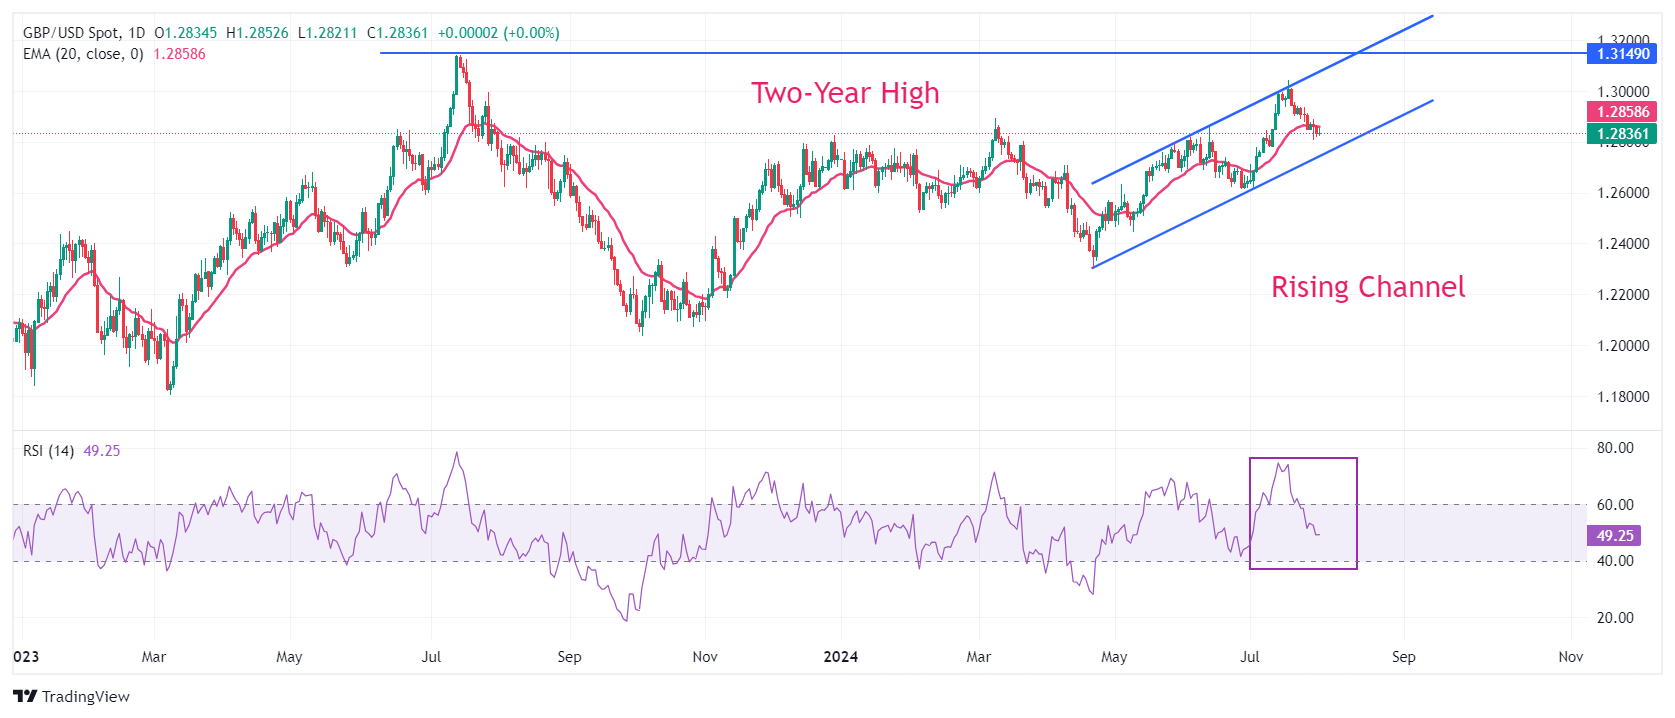Click the 1.26000 level on price axis
This screenshot has width=1675, height=718.
(x=1623, y=193)
